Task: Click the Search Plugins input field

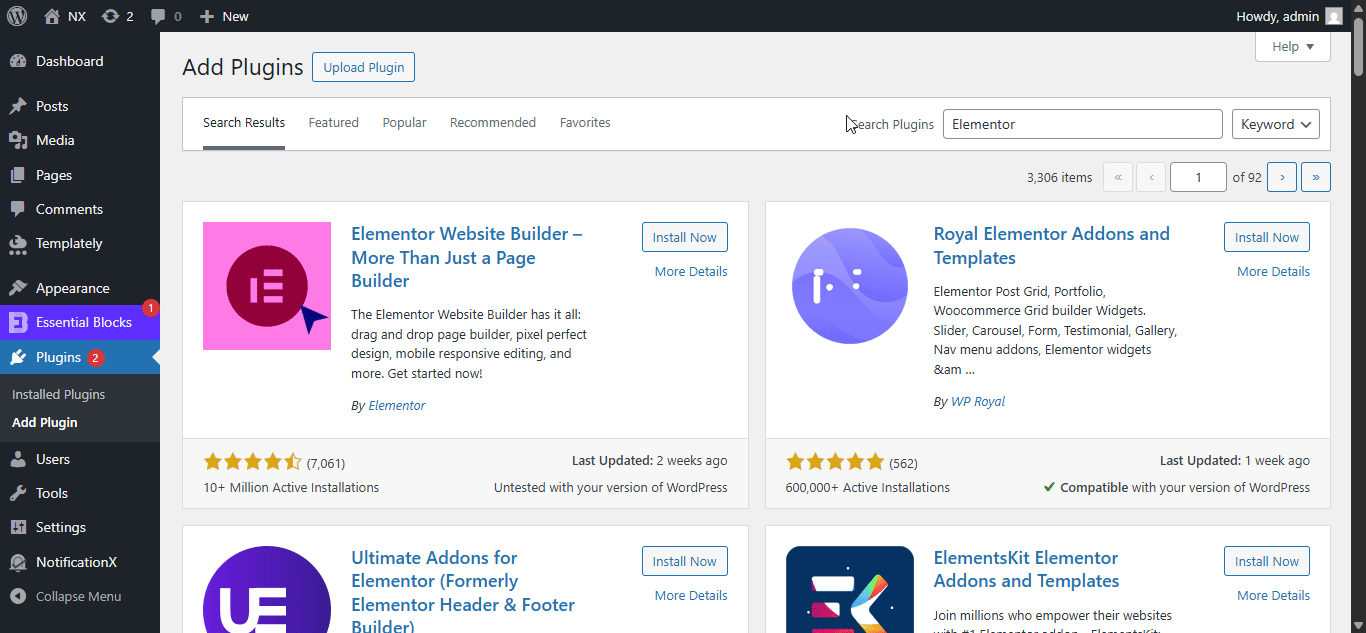Action: coord(1083,124)
